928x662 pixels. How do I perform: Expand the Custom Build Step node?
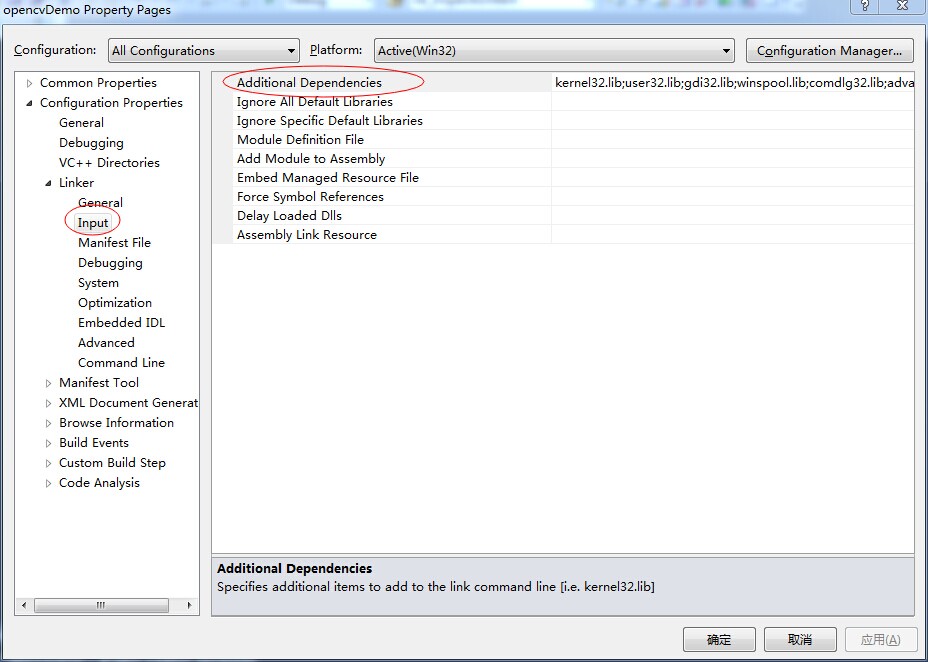click(x=49, y=463)
